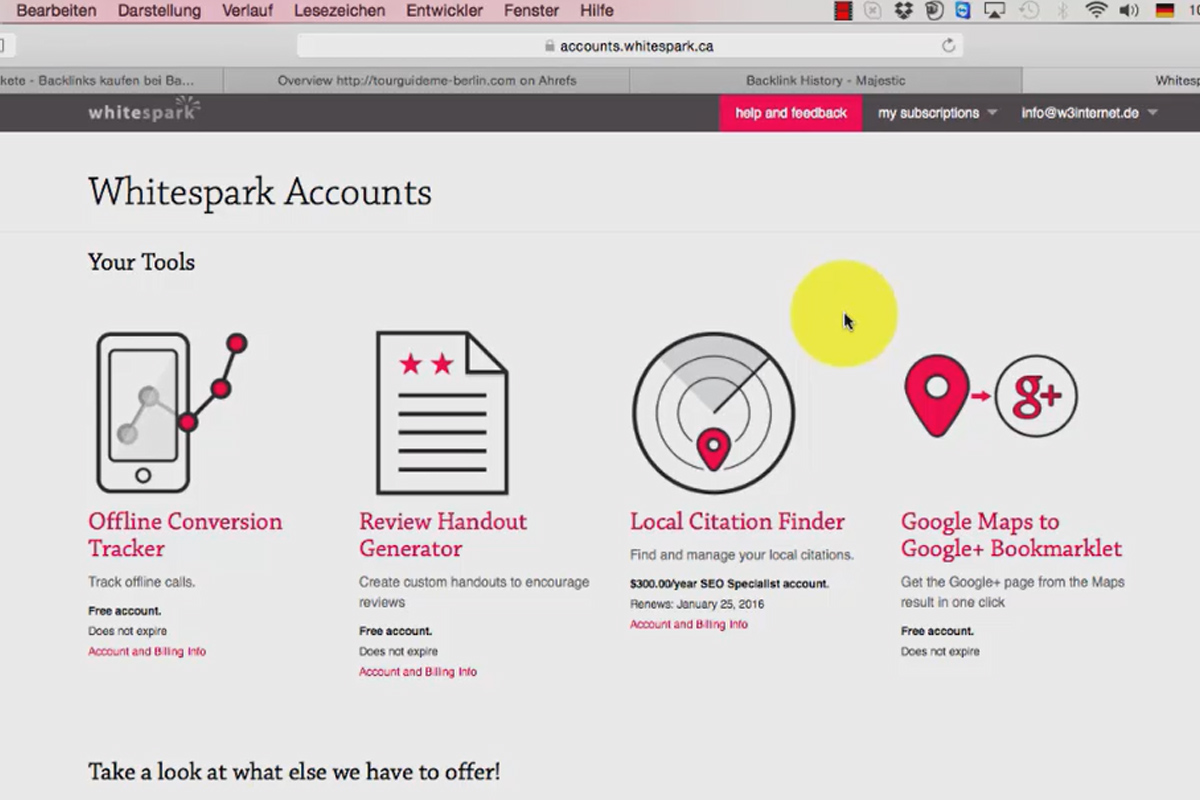Click the Local Citation Finder radar icon
Screen dimensions: 1200x800
point(713,413)
